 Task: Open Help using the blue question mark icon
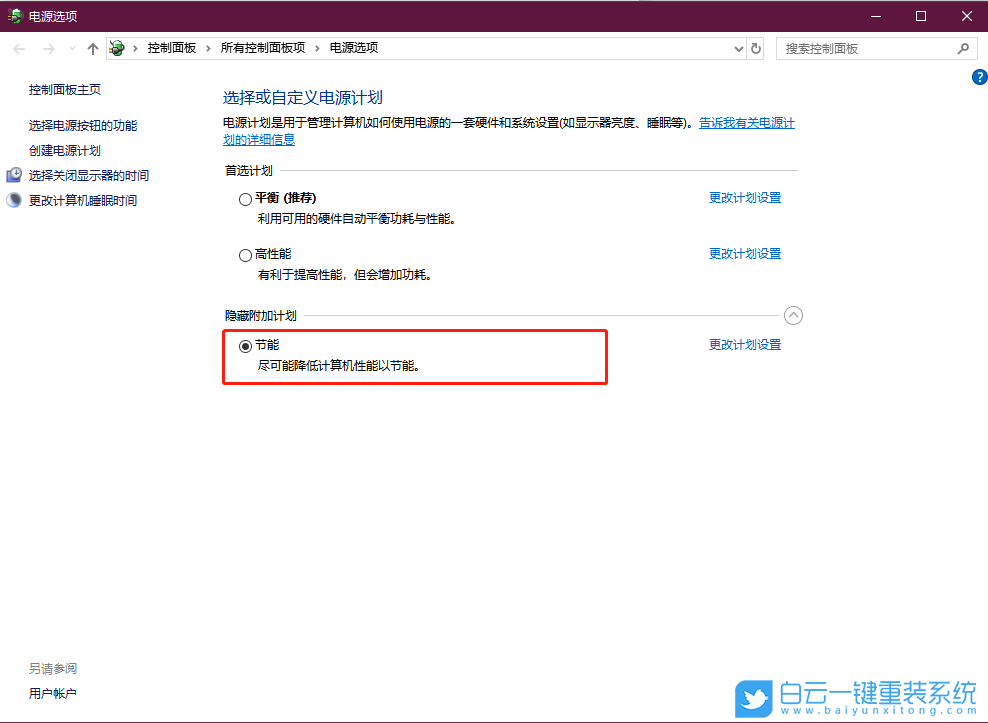[979, 77]
